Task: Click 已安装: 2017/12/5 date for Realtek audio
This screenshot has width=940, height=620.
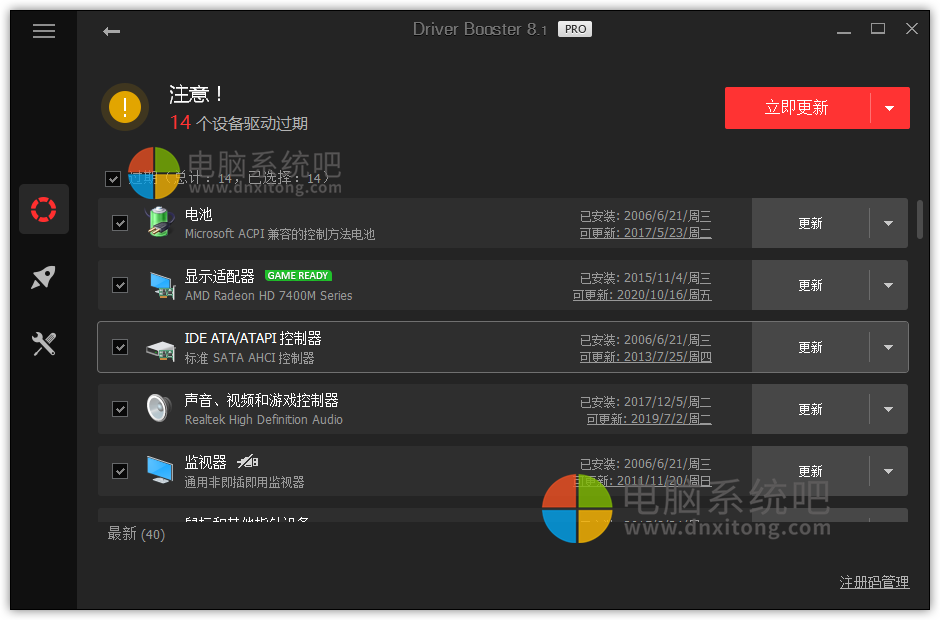Action: click(x=646, y=402)
